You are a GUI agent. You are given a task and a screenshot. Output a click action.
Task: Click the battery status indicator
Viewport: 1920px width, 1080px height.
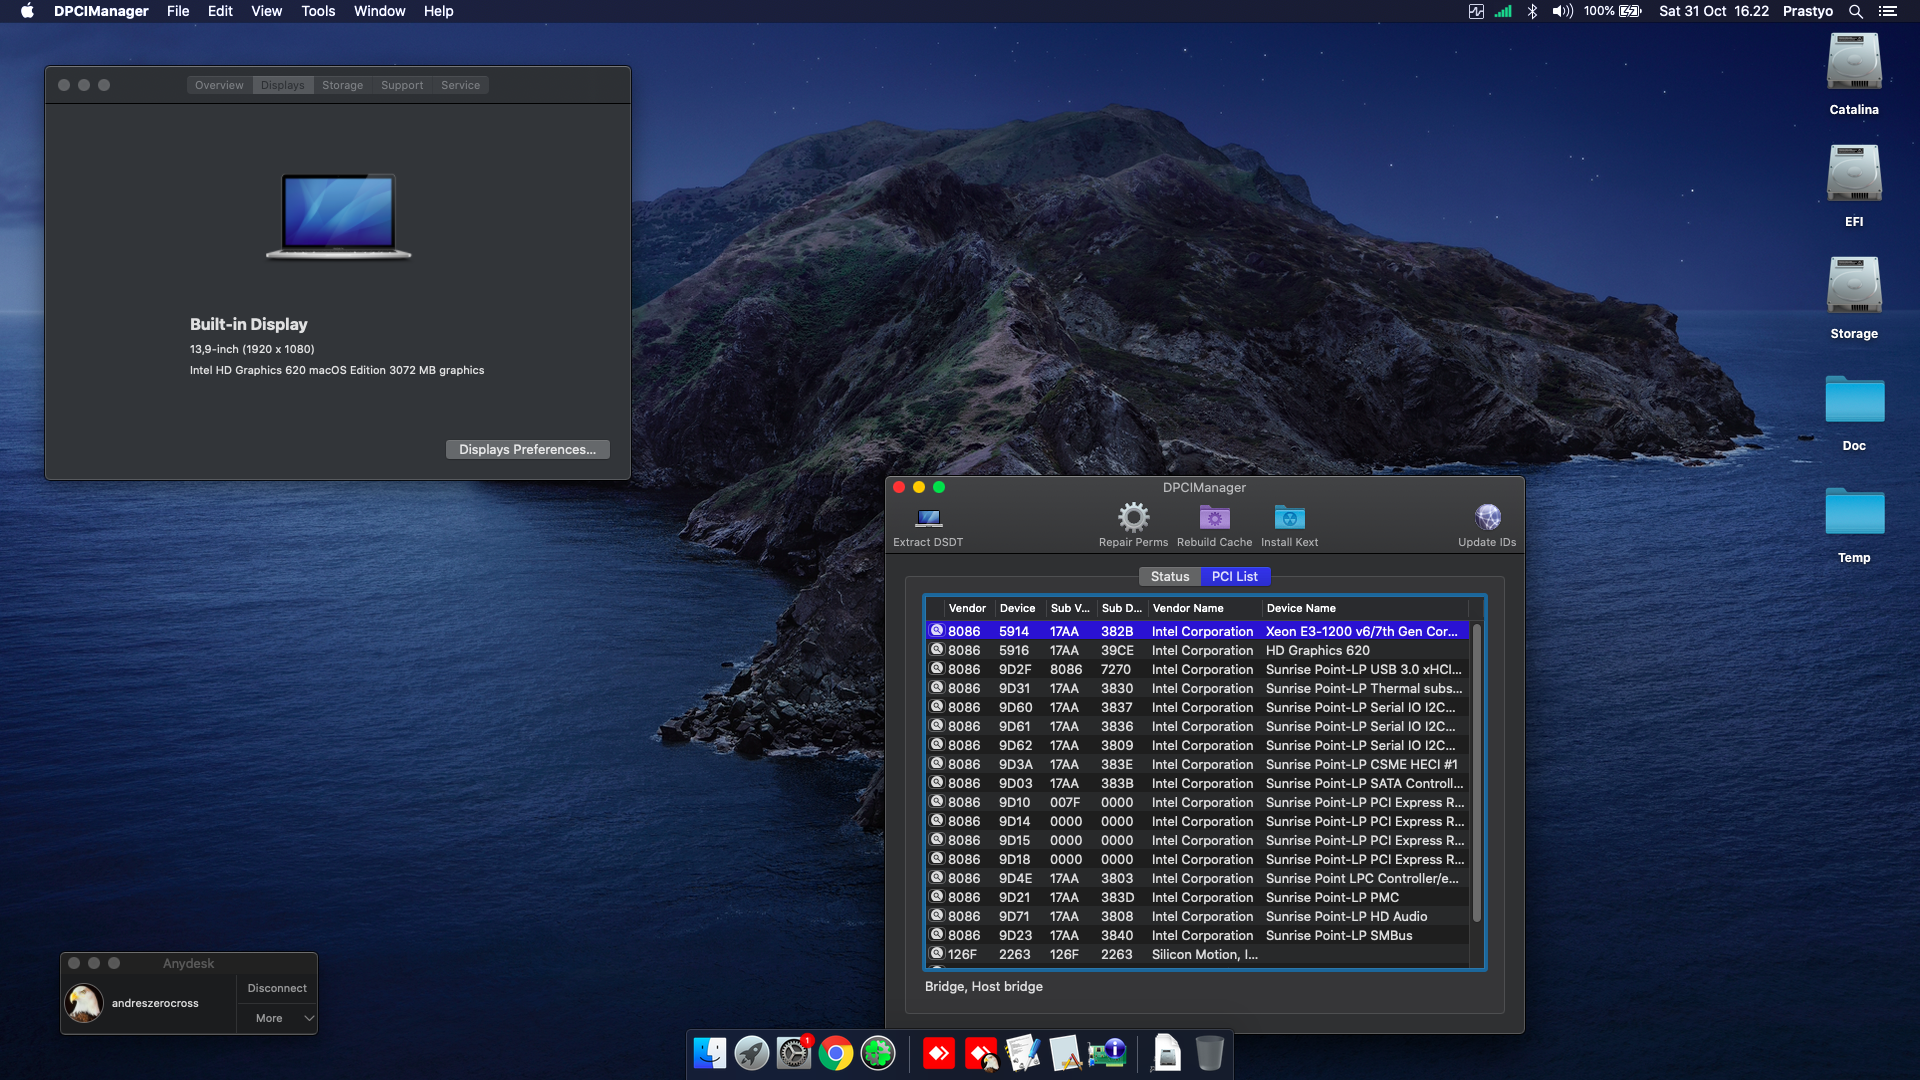click(x=1613, y=11)
